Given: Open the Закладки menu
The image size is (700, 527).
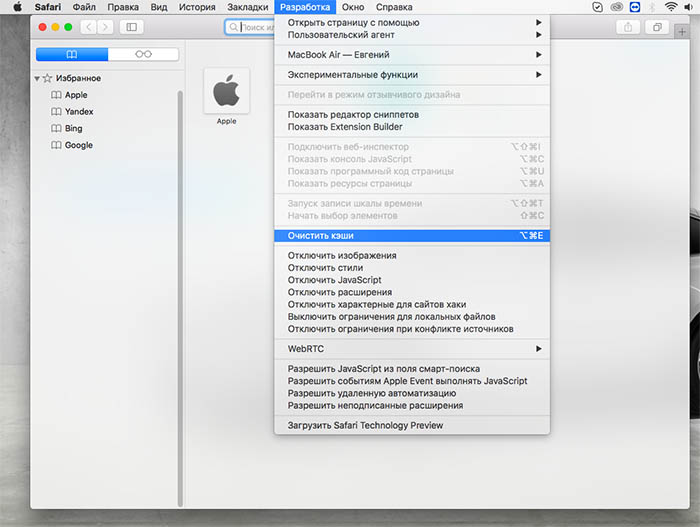Looking at the screenshot, I should [248, 7].
